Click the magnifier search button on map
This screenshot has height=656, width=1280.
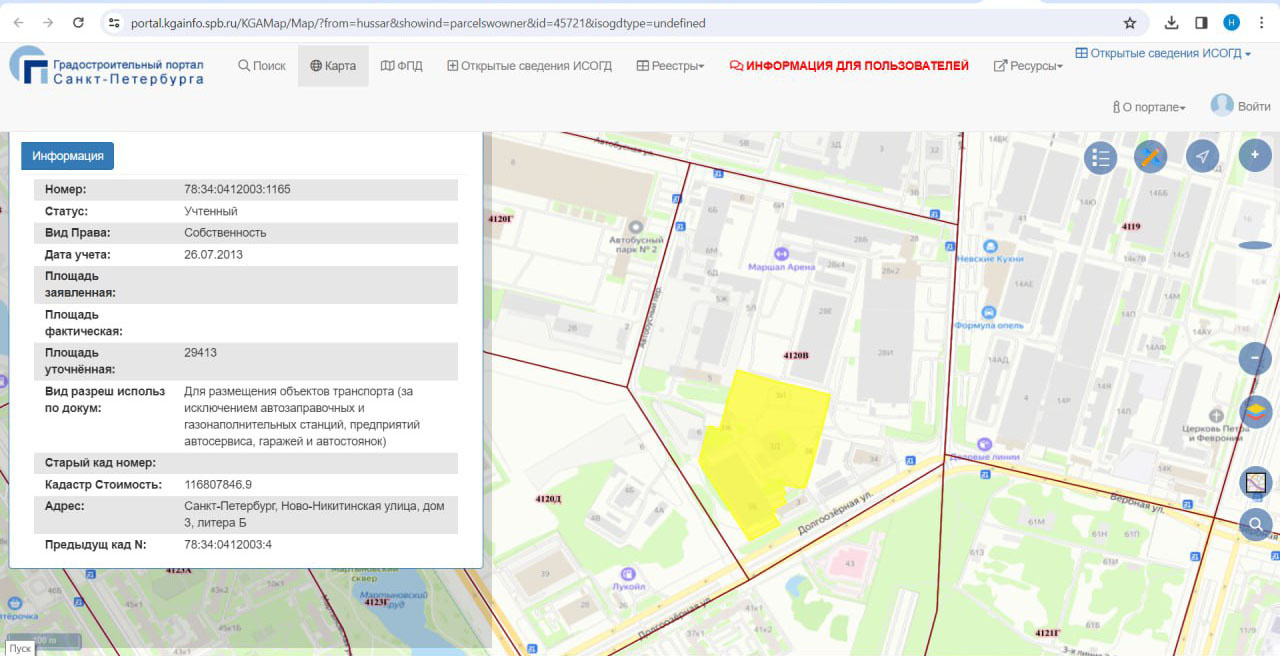[1255, 523]
